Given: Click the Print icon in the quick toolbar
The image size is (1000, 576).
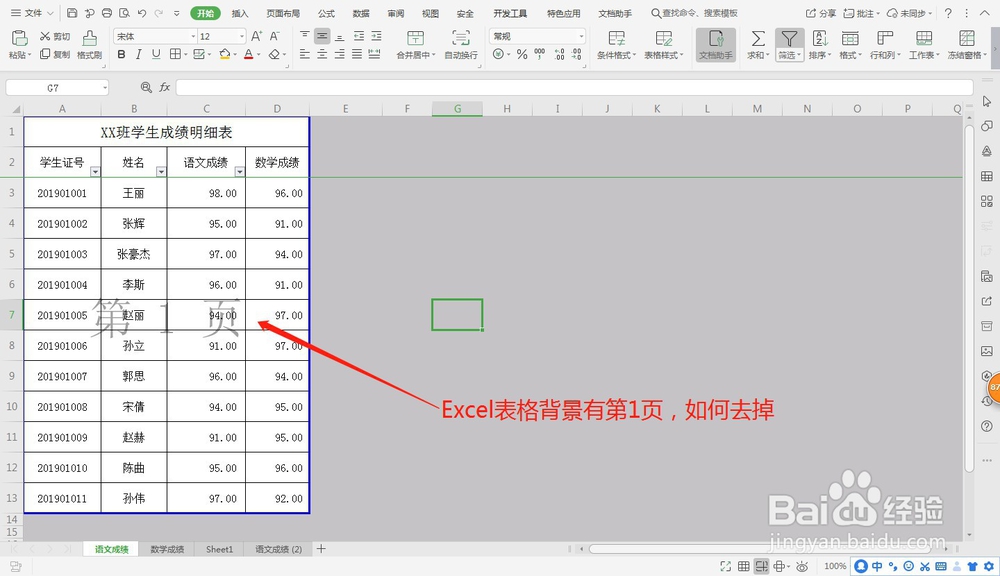Looking at the screenshot, I should (107, 13).
